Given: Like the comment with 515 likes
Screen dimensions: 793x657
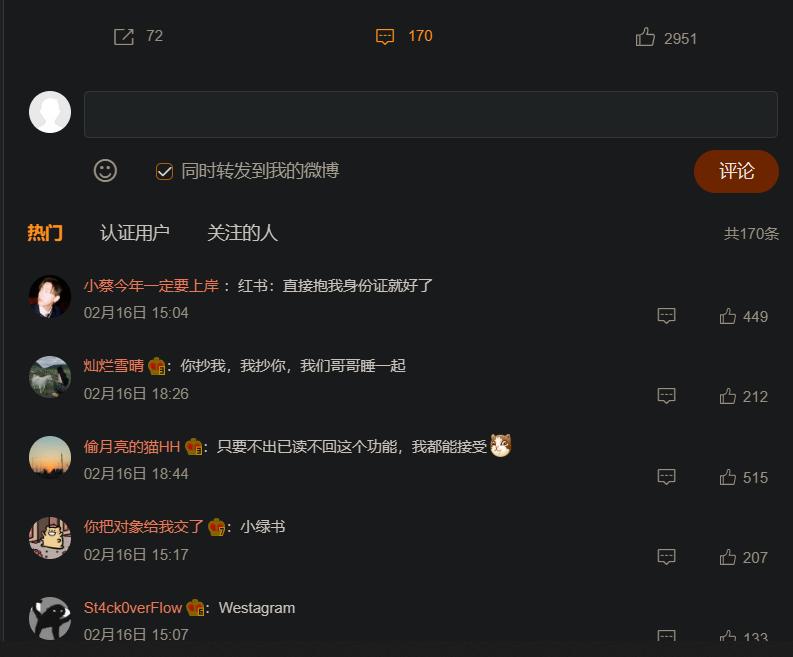Looking at the screenshot, I should click(728, 477).
